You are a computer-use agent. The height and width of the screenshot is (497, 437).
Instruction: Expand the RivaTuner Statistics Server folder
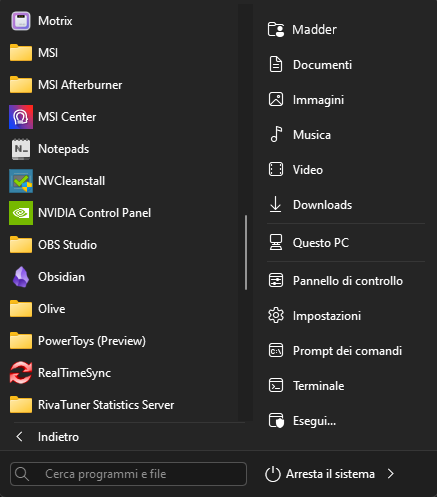point(123,405)
